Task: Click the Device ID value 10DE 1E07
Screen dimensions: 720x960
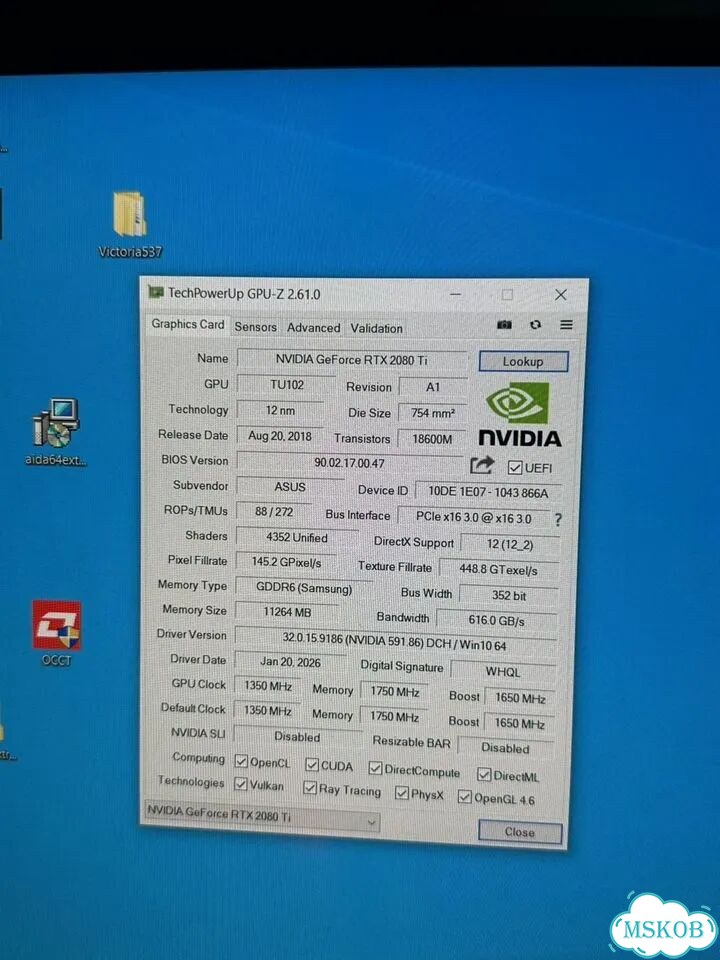Action: (x=488, y=492)
